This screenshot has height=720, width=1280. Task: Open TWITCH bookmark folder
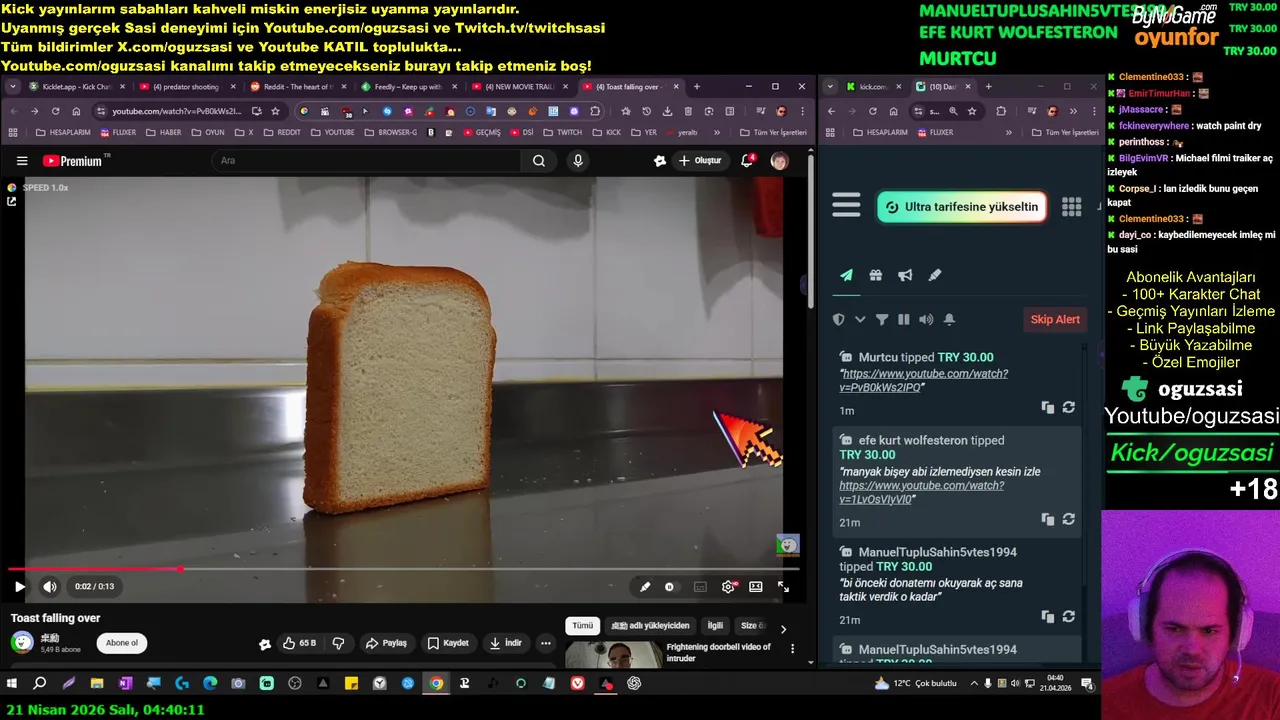[563, 132]
